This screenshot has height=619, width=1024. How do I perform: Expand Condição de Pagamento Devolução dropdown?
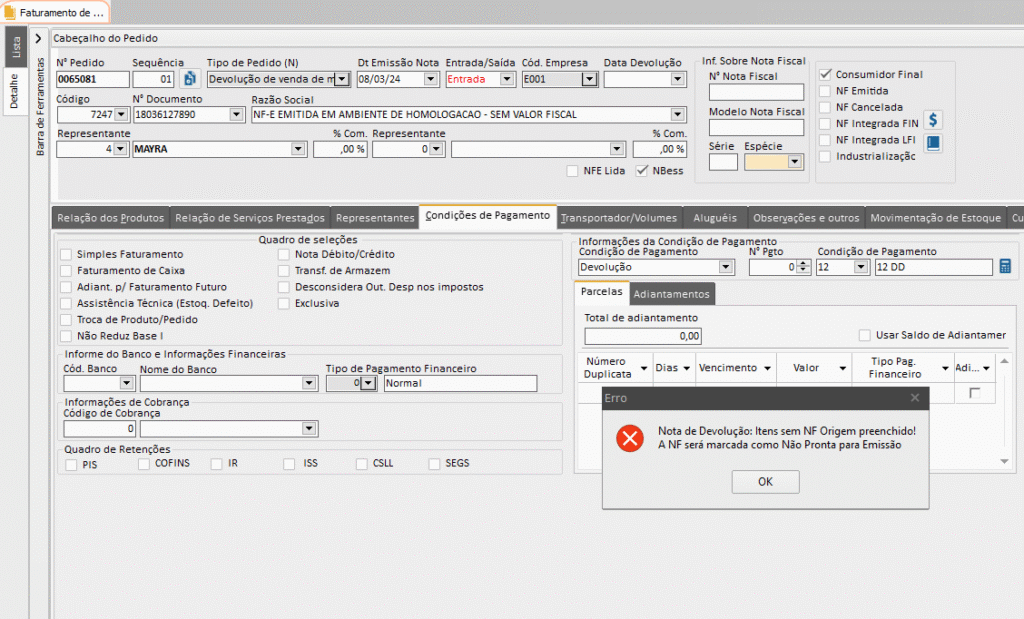[x=726, y=266]
